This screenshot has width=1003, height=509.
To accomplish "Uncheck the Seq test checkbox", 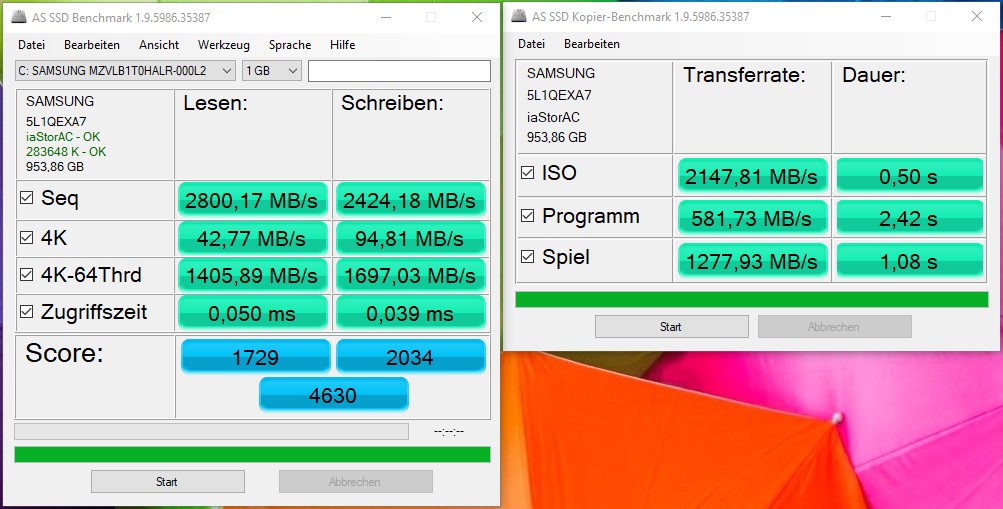I will tap(27, 198).
